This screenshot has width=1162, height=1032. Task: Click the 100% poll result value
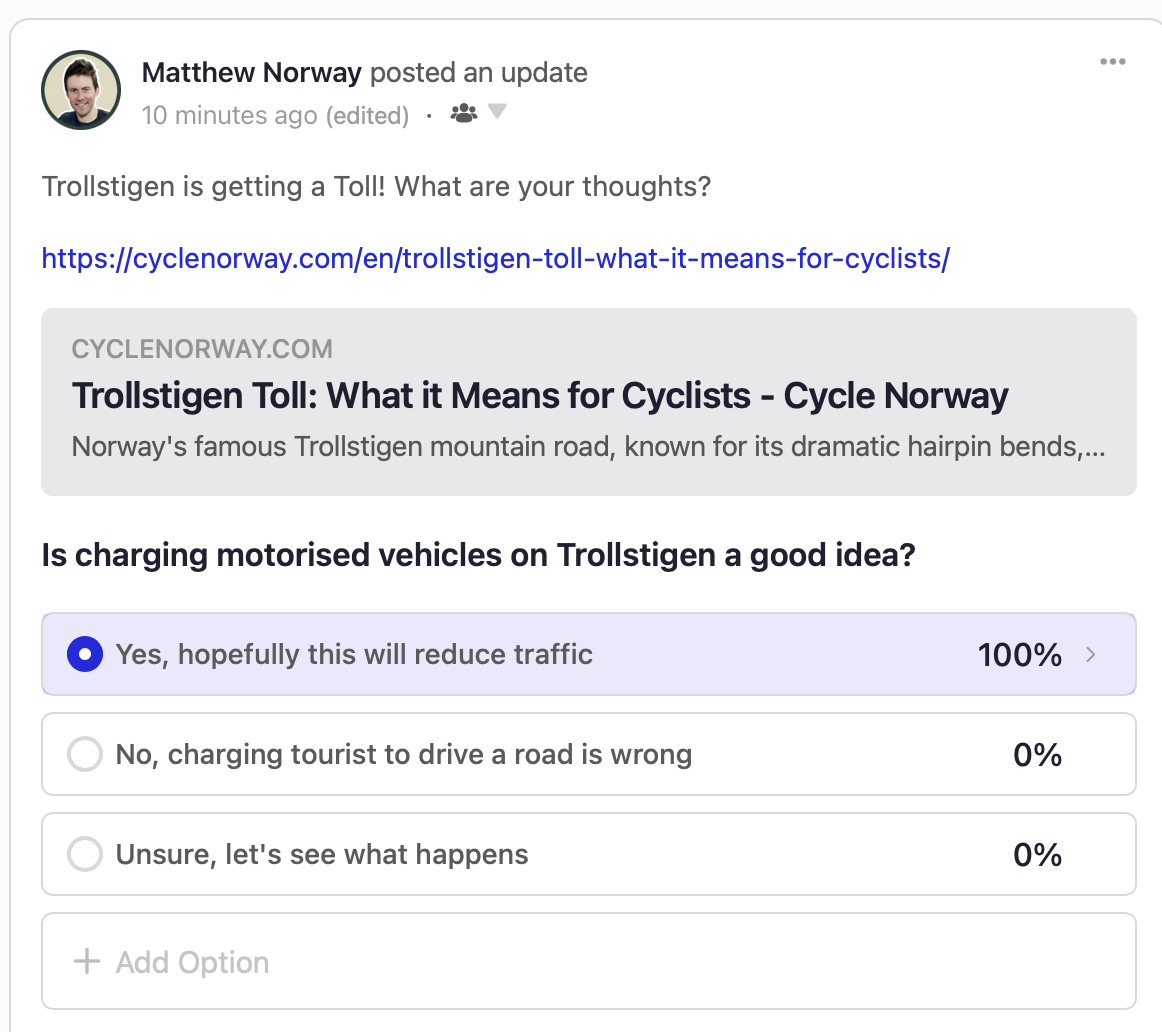(x=1020, y=655)
